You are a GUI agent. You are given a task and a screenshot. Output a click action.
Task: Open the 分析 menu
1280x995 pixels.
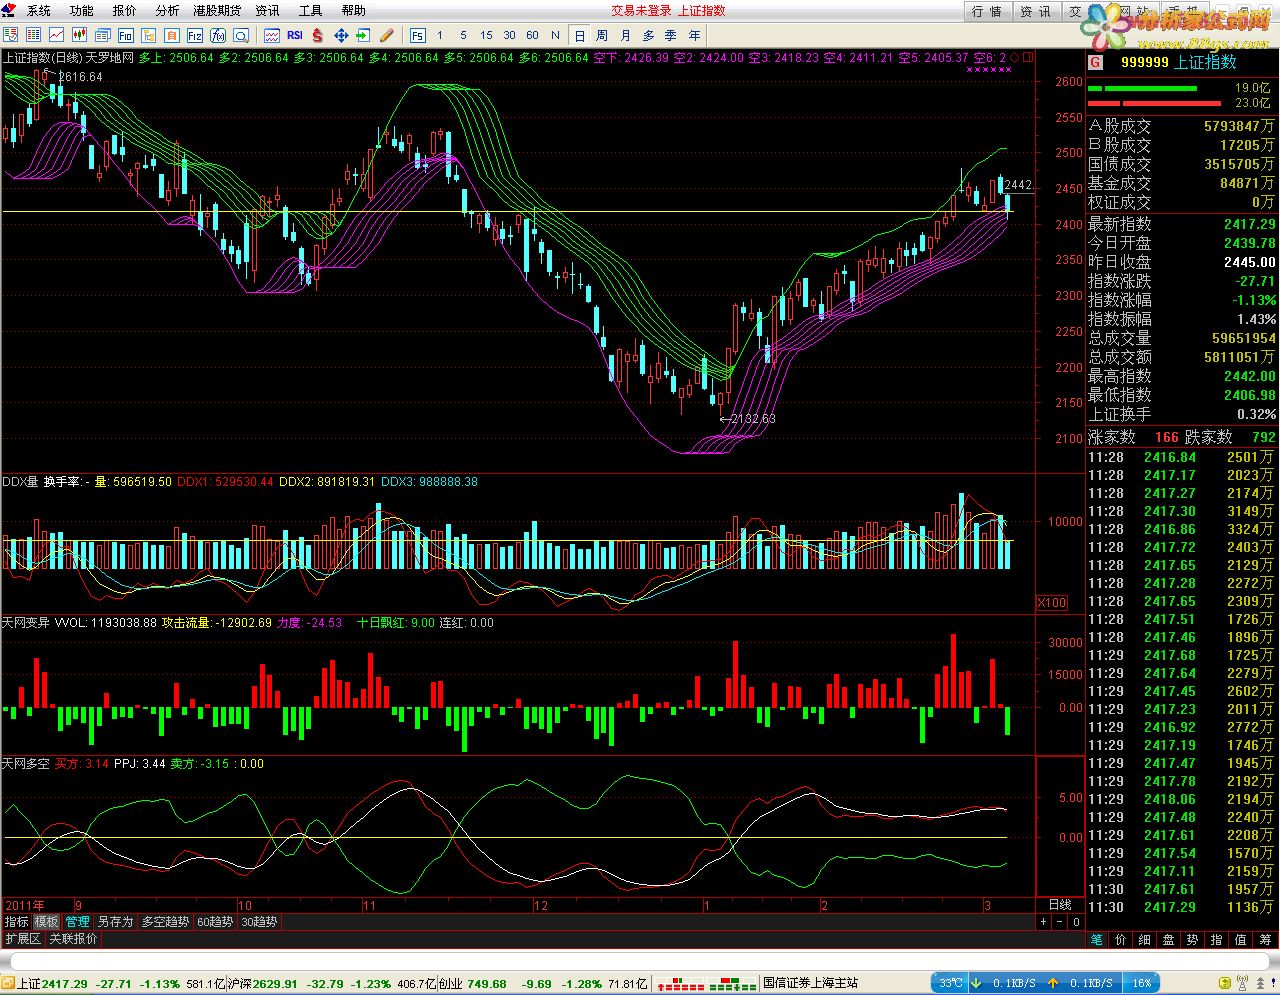(167, 11)
